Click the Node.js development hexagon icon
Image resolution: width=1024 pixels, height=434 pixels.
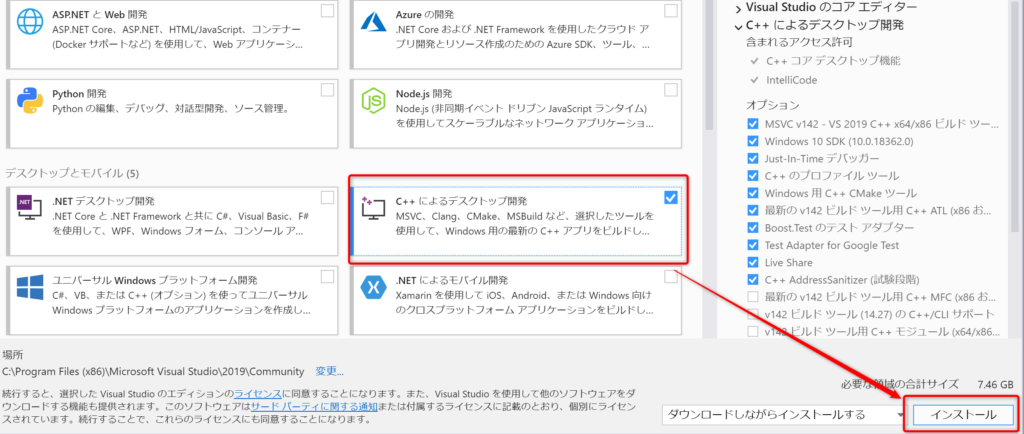[376, 103]
